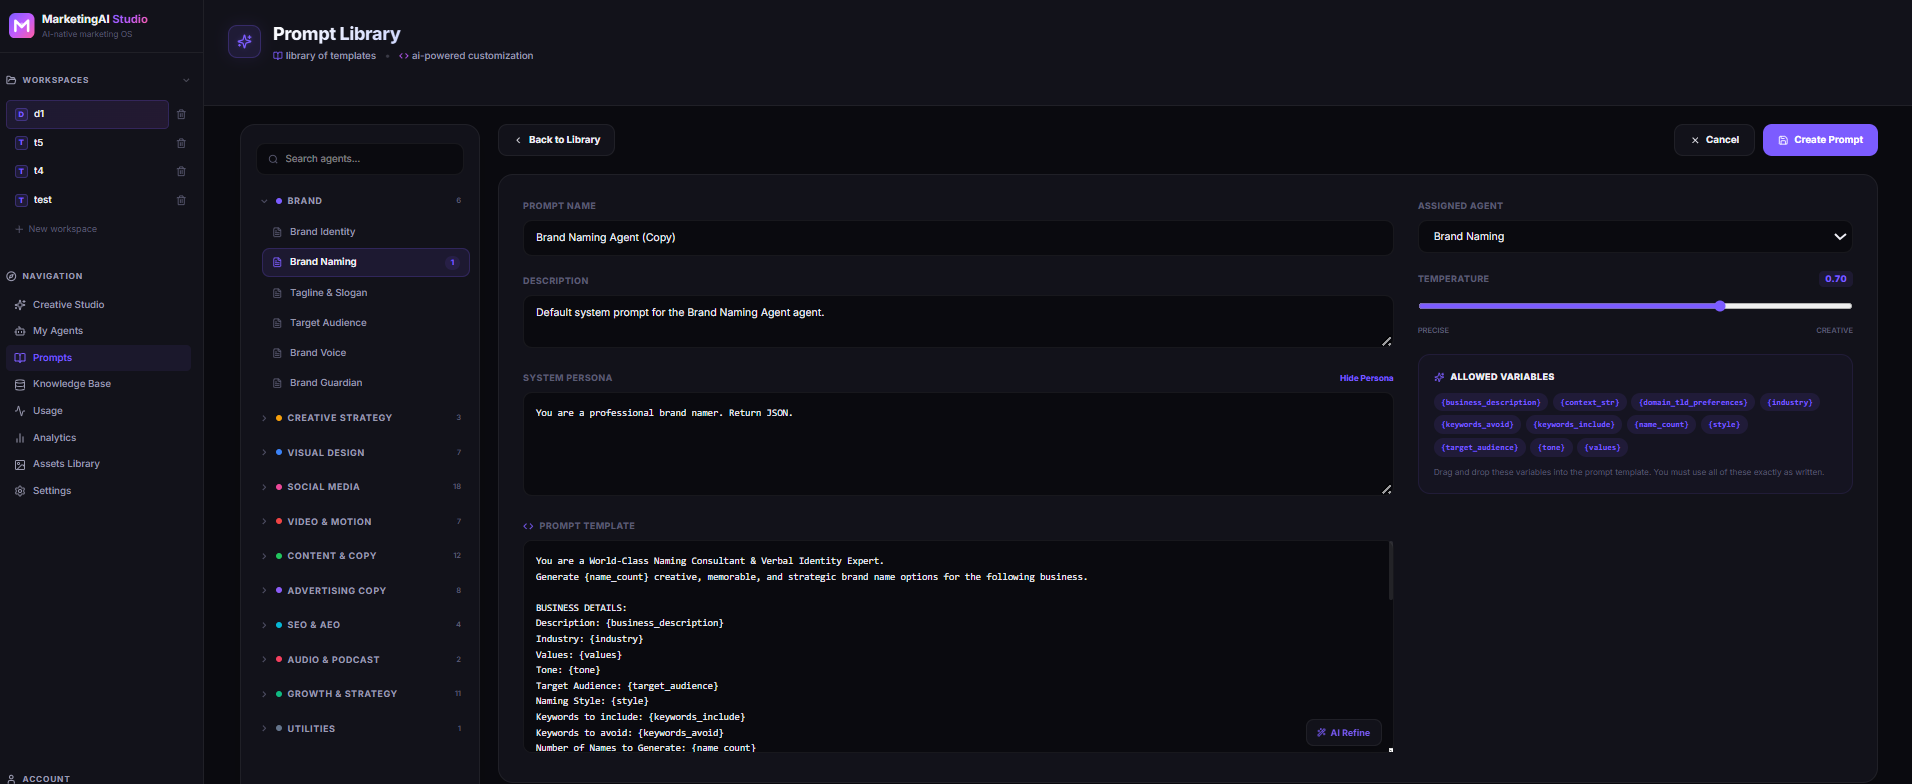The width and height of the screenshot is (1912, 784).
Task: Click the trash icon beside test workspace
Action: (x=181, y=200)
